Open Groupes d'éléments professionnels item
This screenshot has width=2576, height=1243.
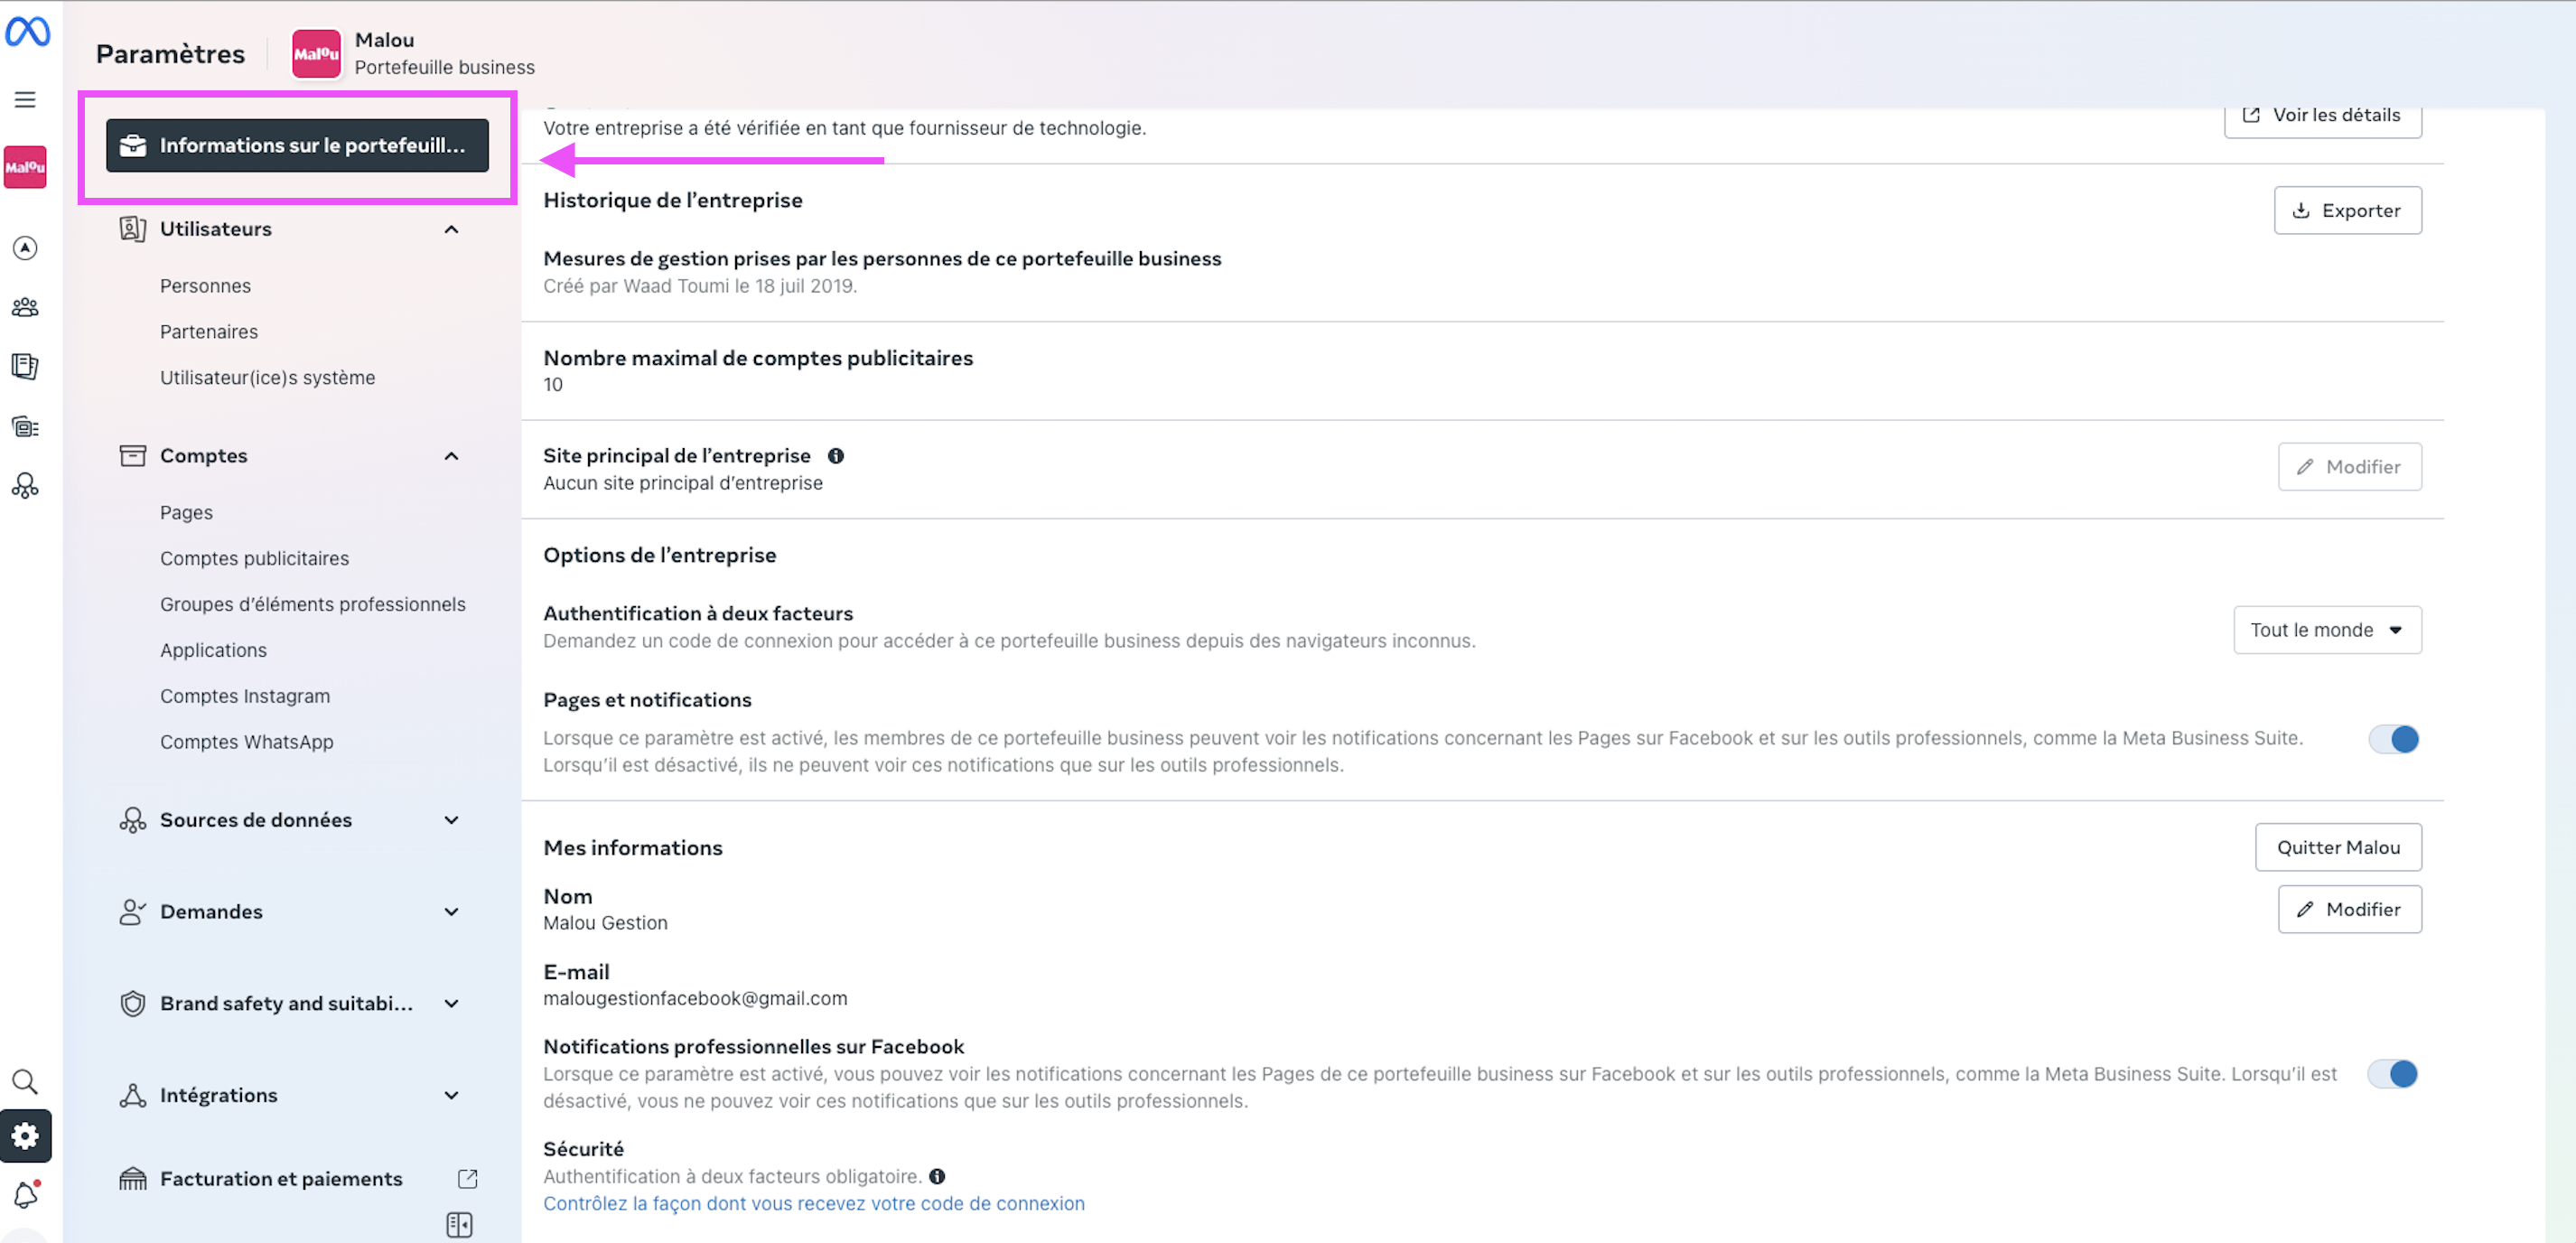point(312,604)
